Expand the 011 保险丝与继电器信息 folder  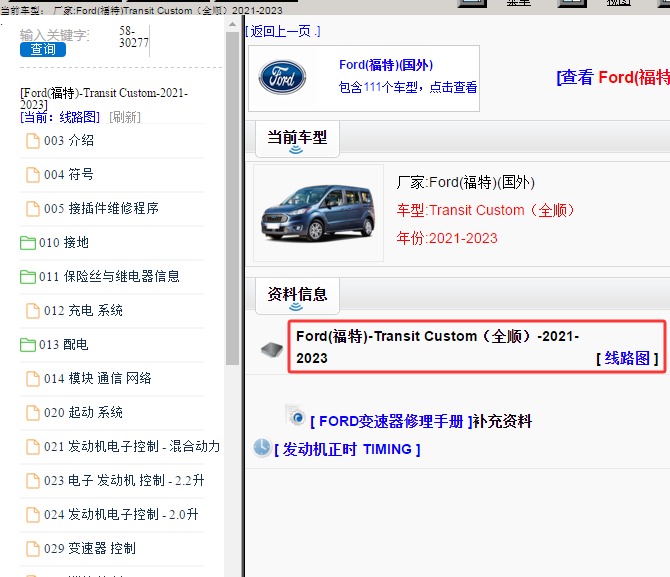pyautogui.click(x=28, y=277)
